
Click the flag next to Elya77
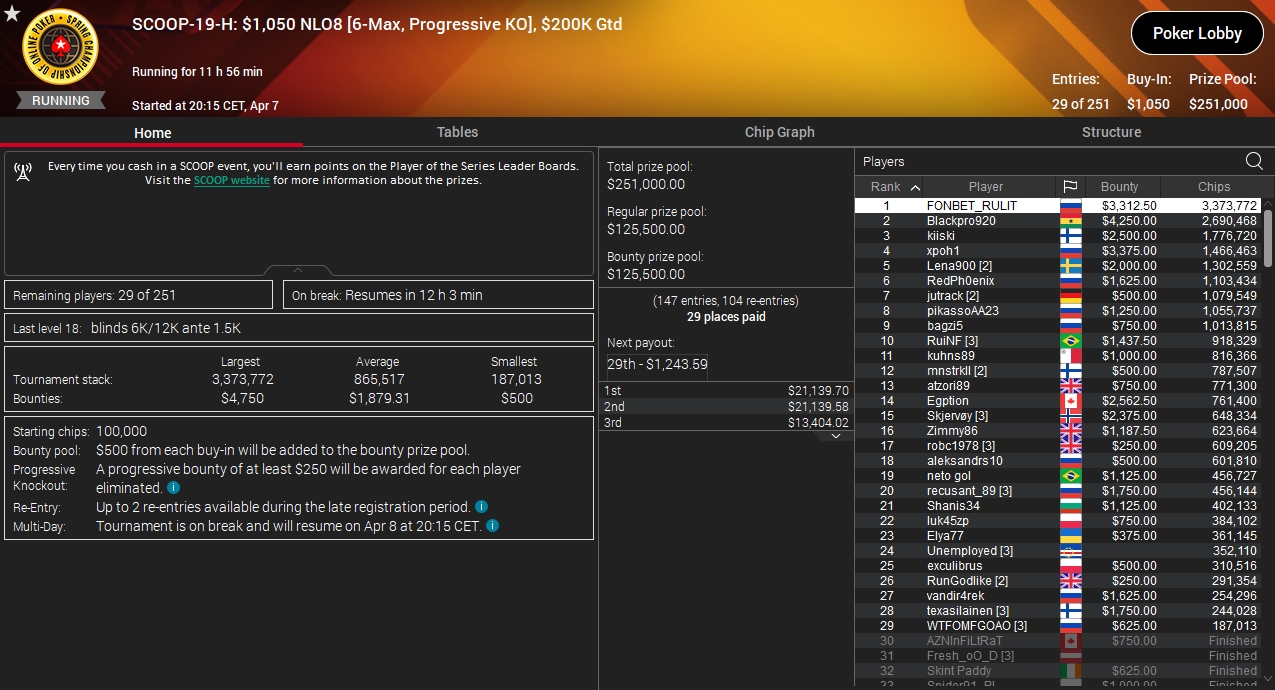1070,536
